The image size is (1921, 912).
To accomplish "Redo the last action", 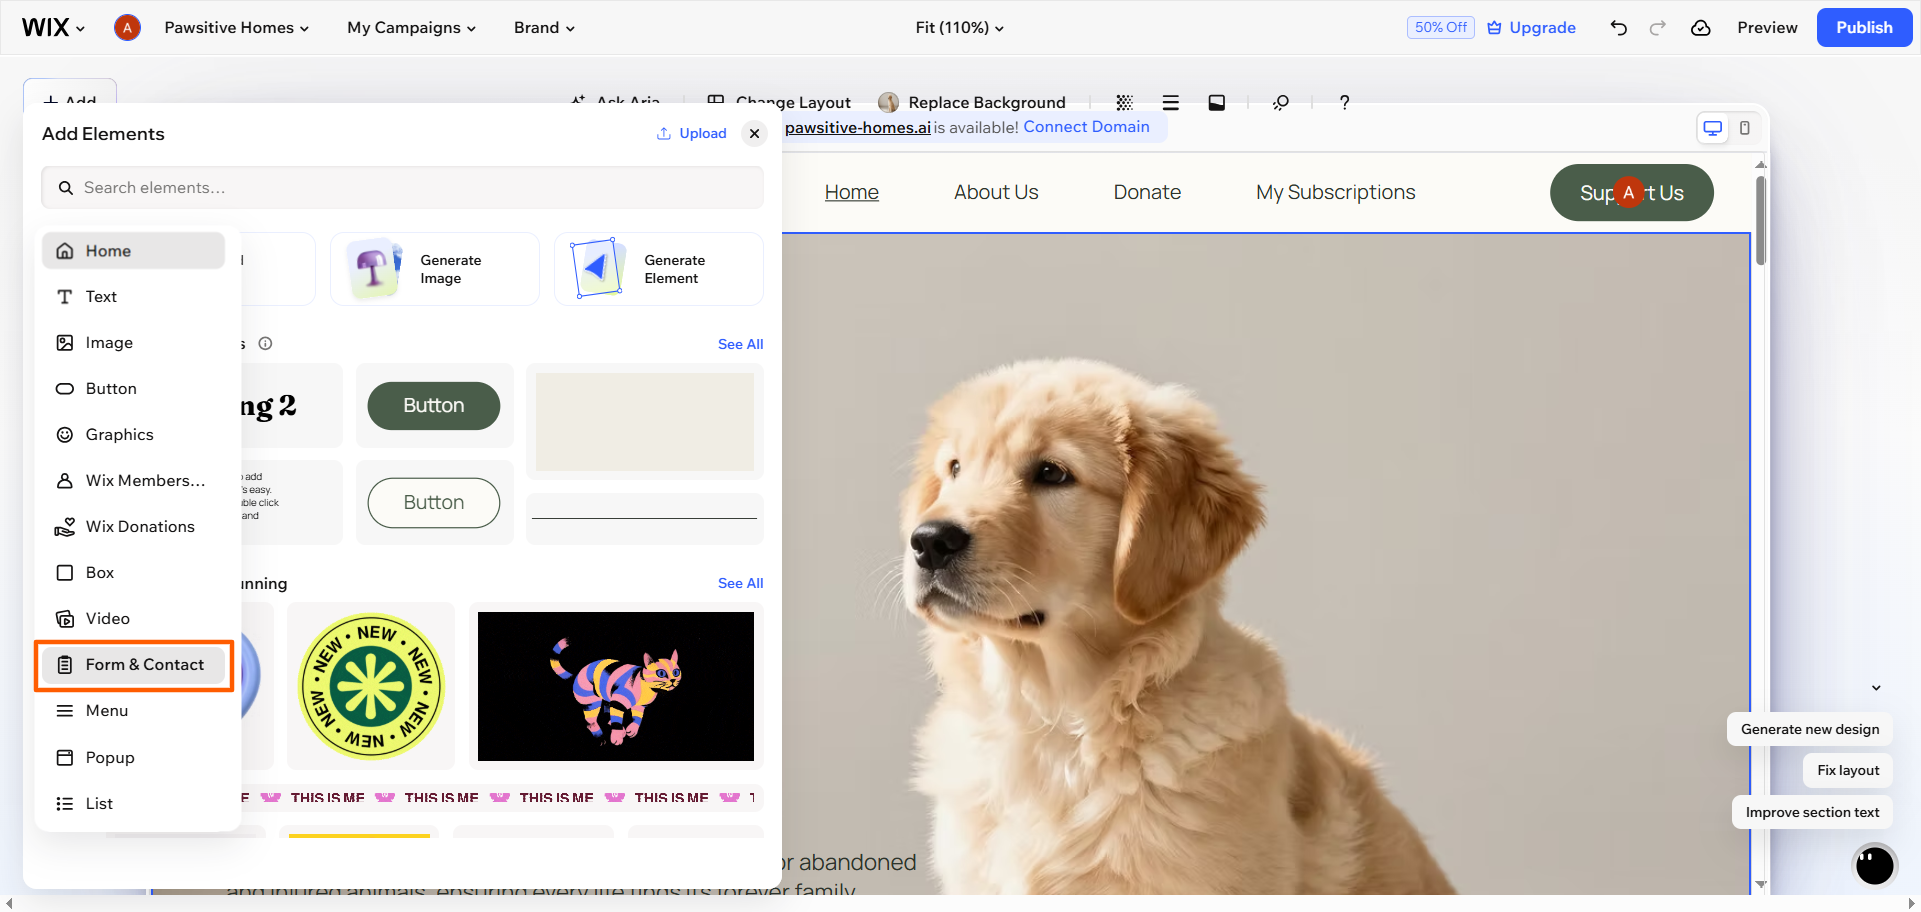I will click(1657, 28).
